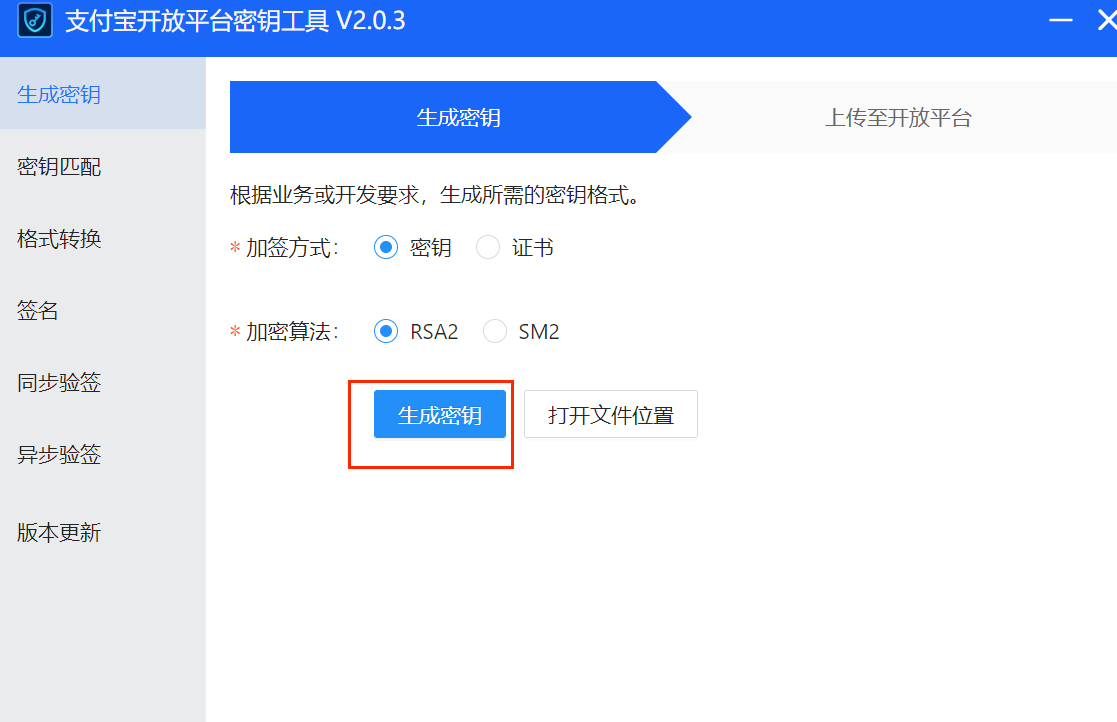Choose 证书 as the signing method

(x=488, y=247)
